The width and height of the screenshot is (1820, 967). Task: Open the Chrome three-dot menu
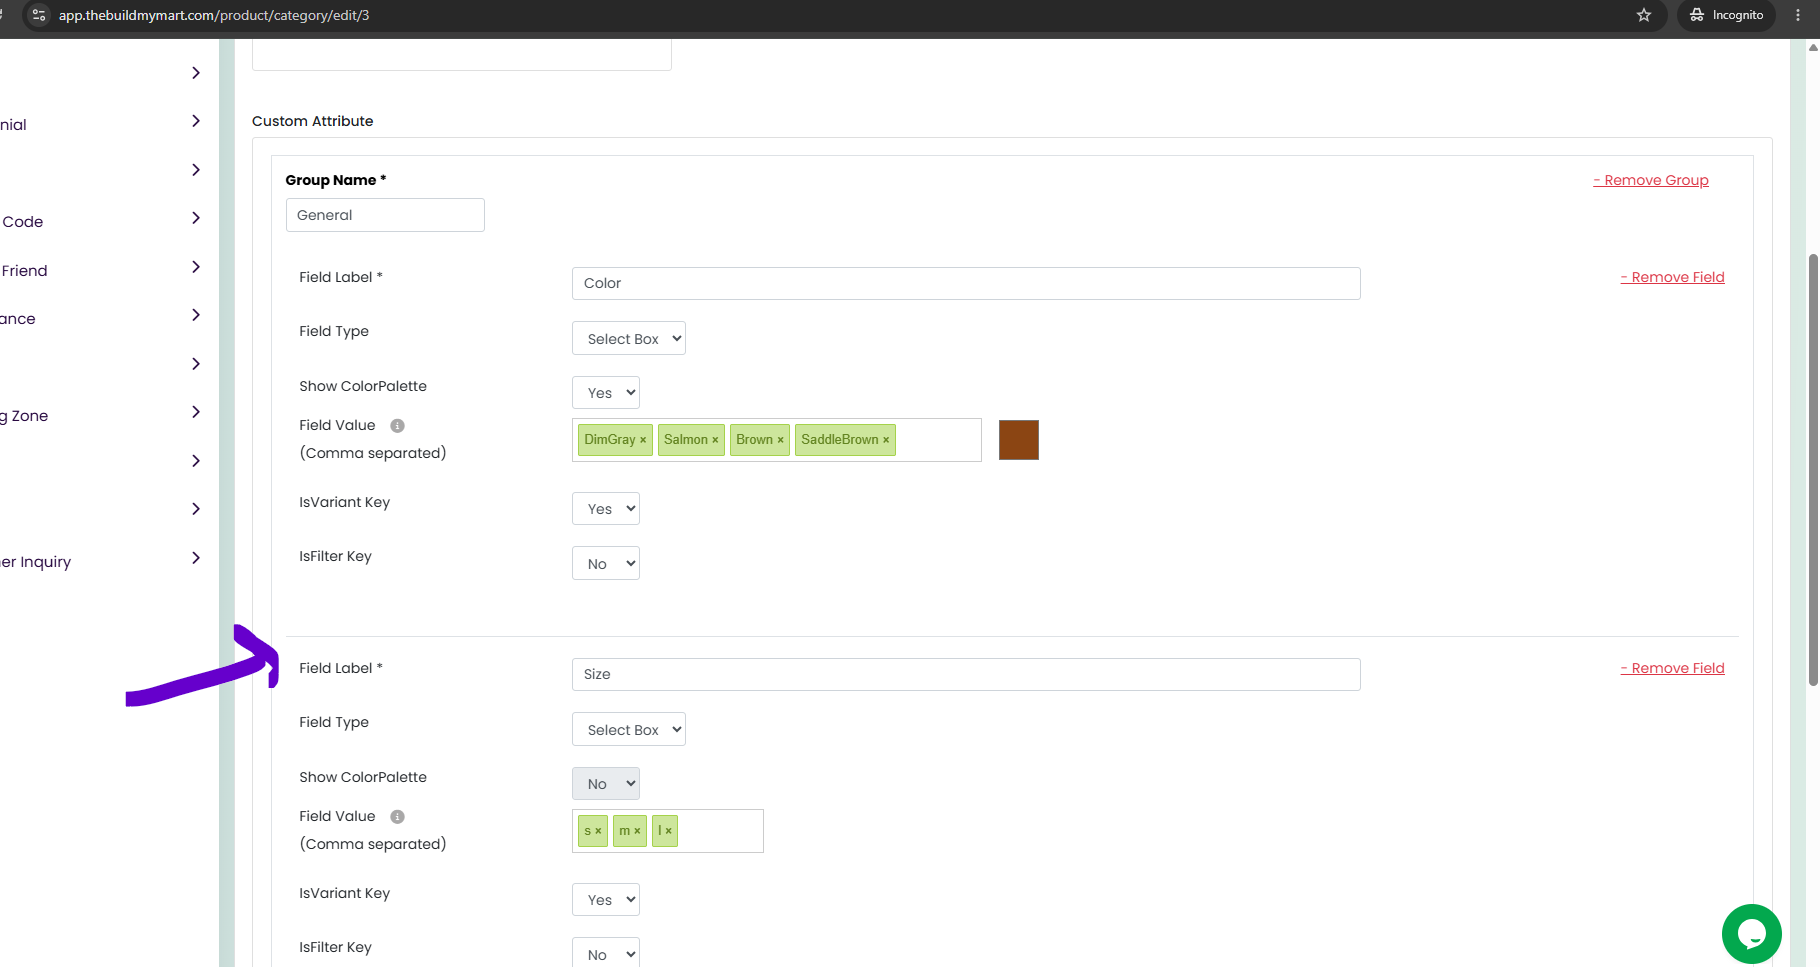[1798, 15]
